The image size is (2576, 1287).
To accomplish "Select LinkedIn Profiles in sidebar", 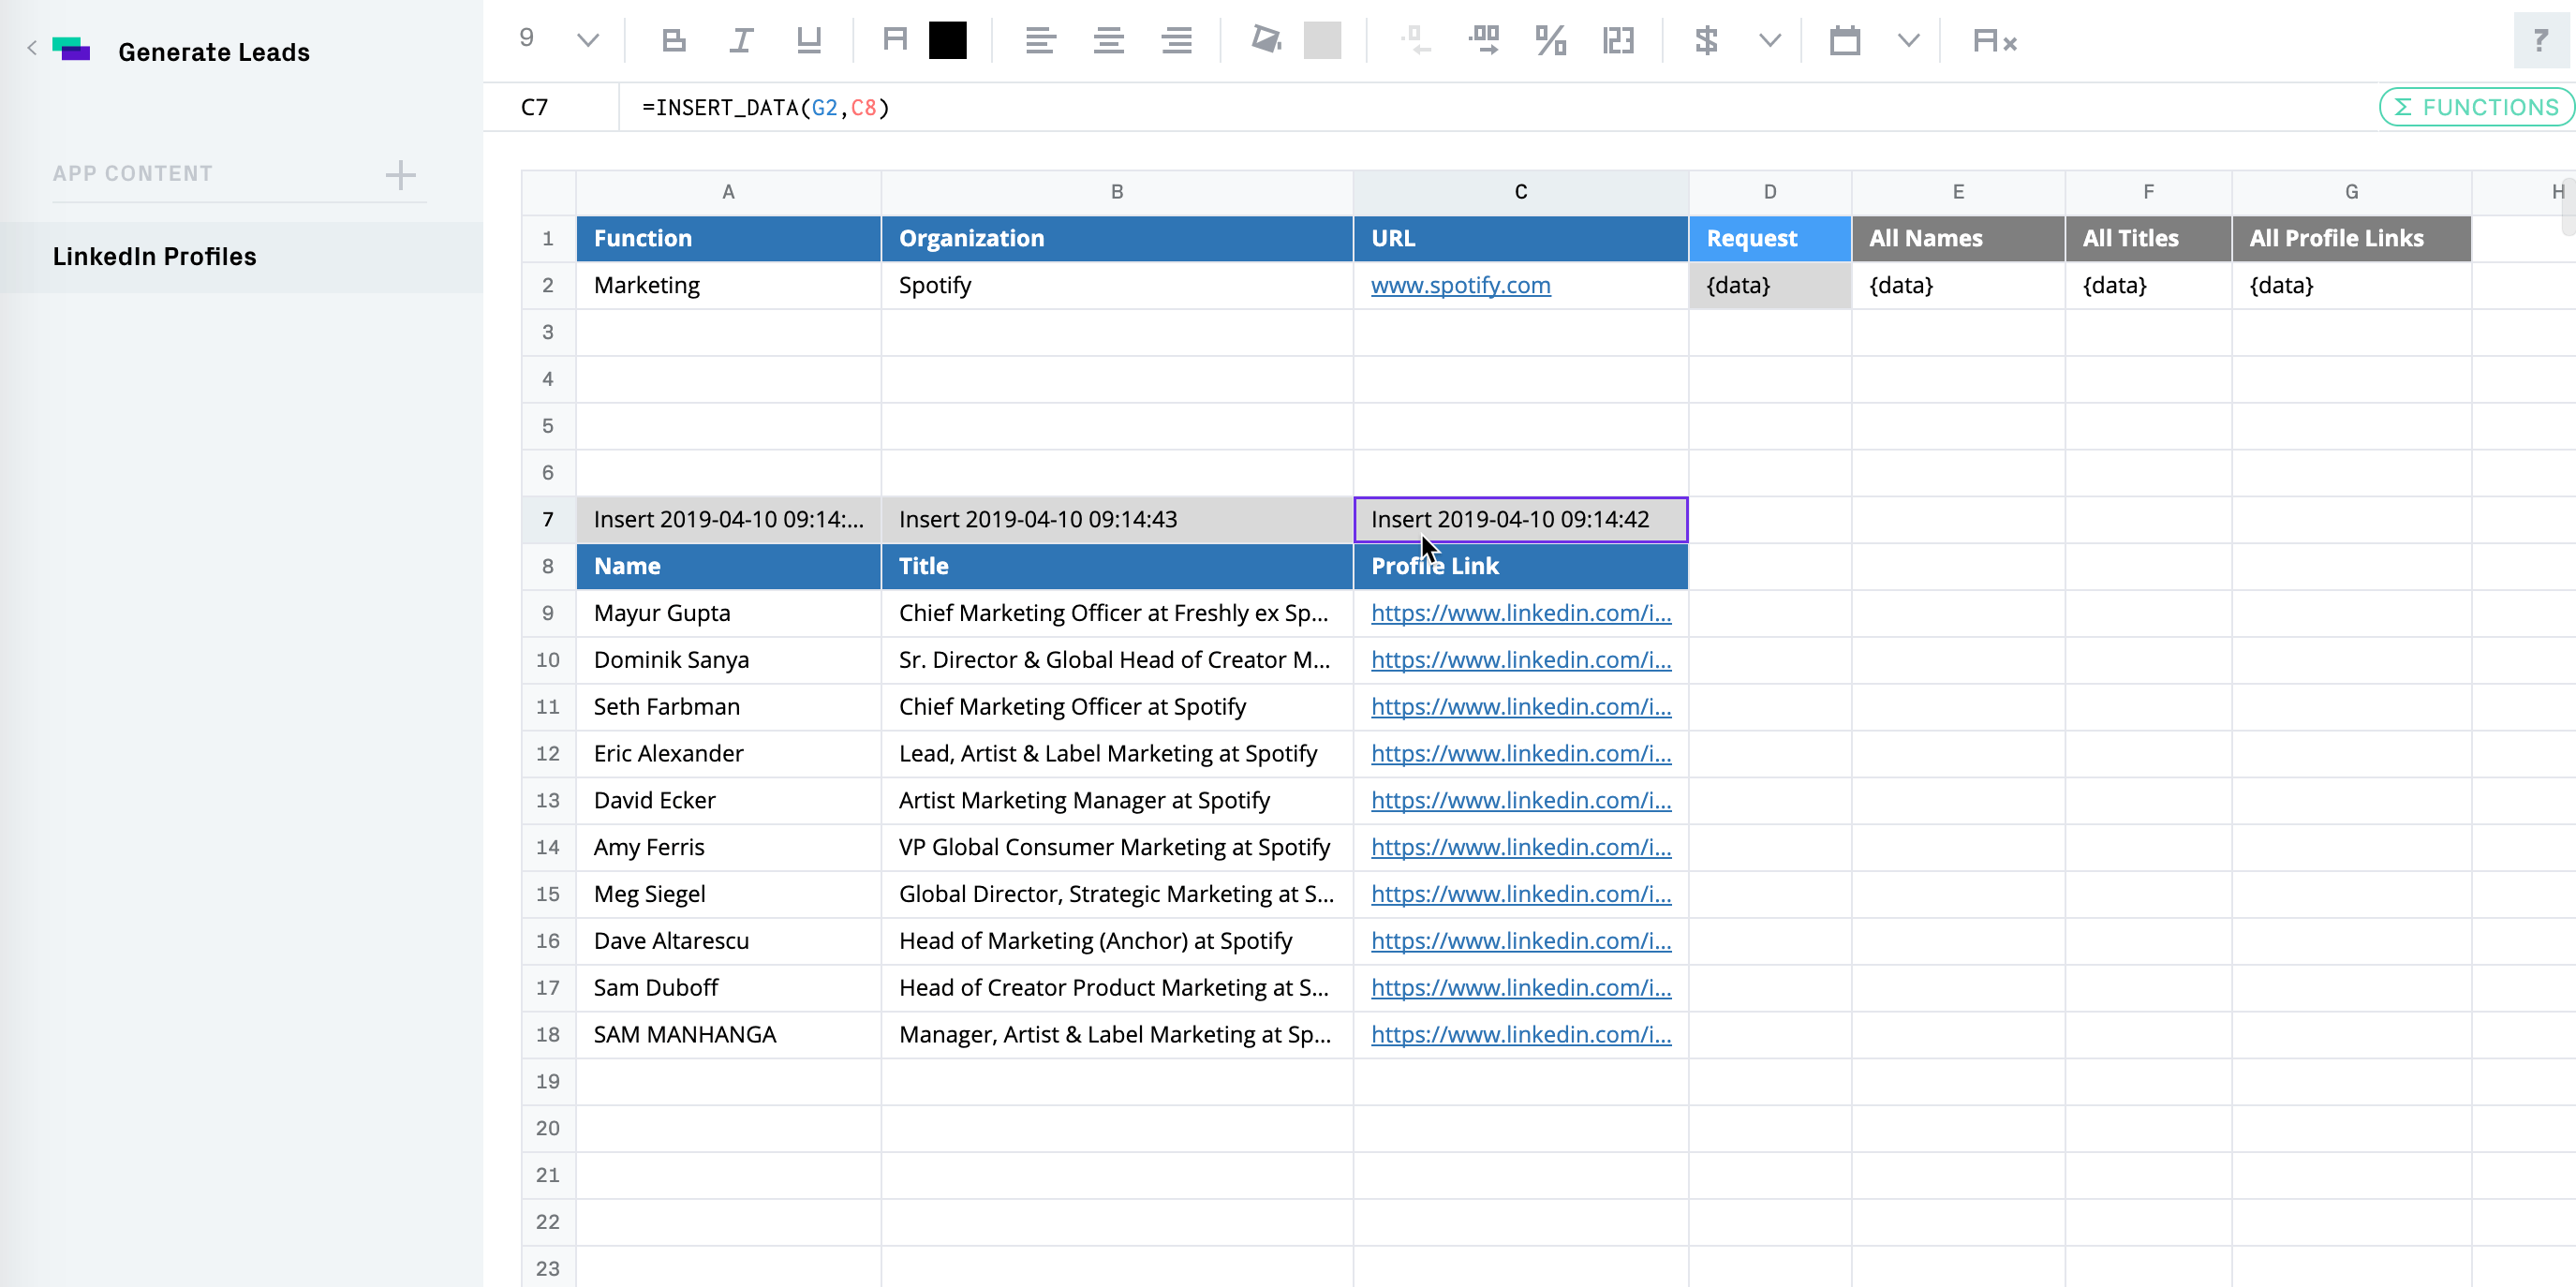I will [155, 257].
